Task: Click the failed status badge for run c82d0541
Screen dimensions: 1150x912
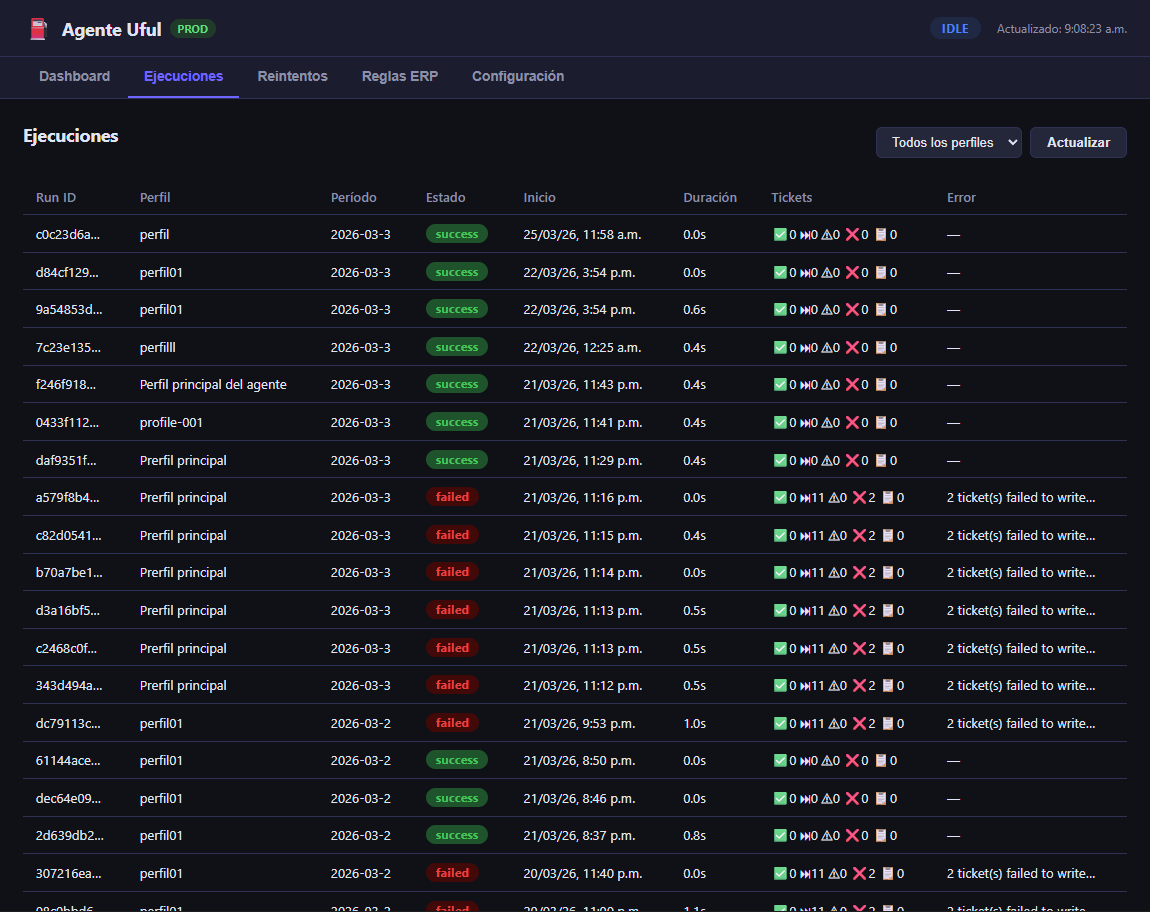Action: tap(452, 536)
